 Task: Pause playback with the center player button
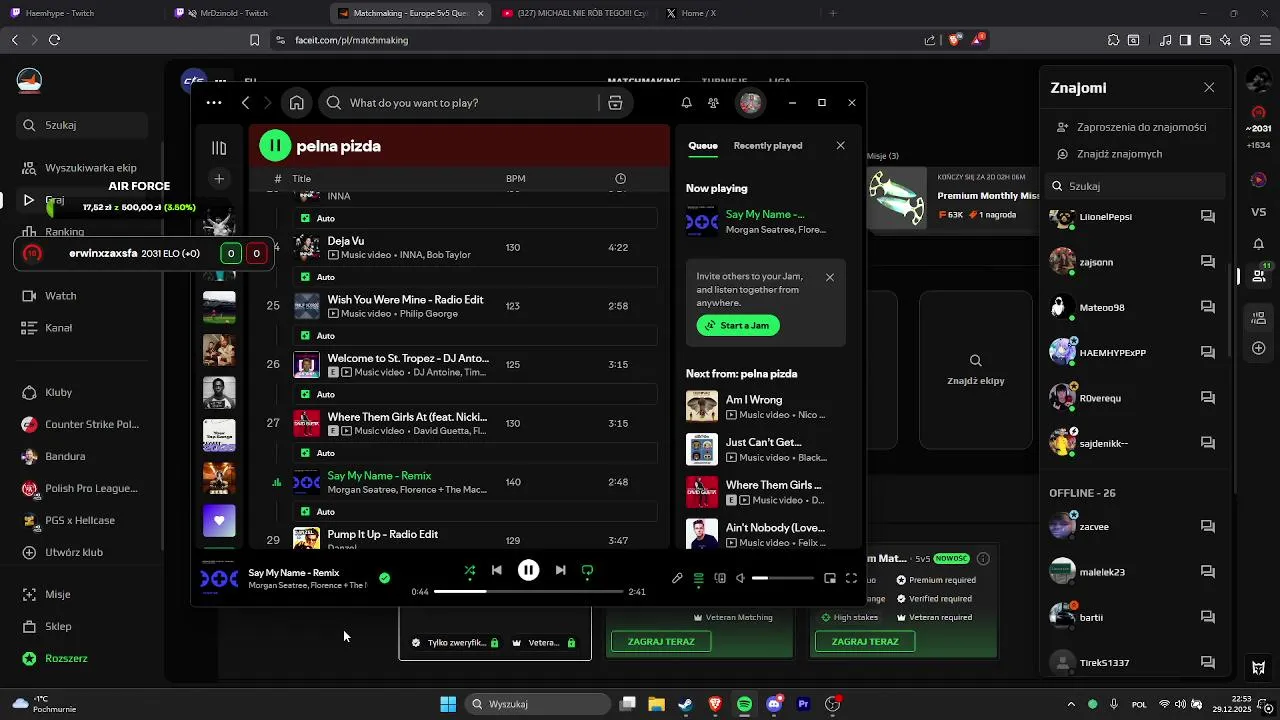(x=528, y=570)
